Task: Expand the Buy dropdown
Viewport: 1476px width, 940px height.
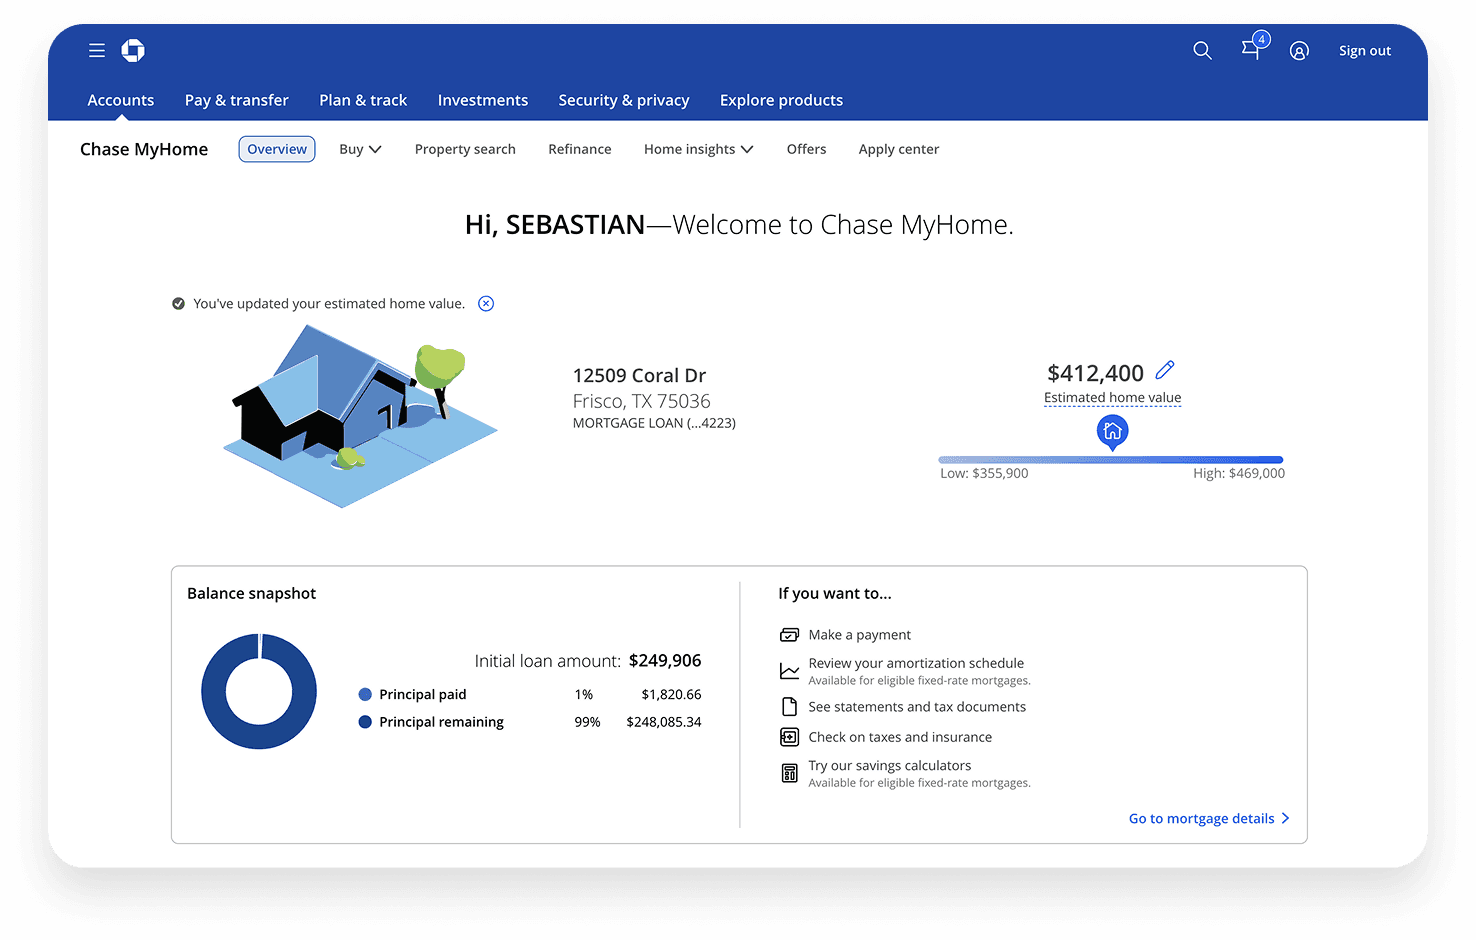Action: 360,149
